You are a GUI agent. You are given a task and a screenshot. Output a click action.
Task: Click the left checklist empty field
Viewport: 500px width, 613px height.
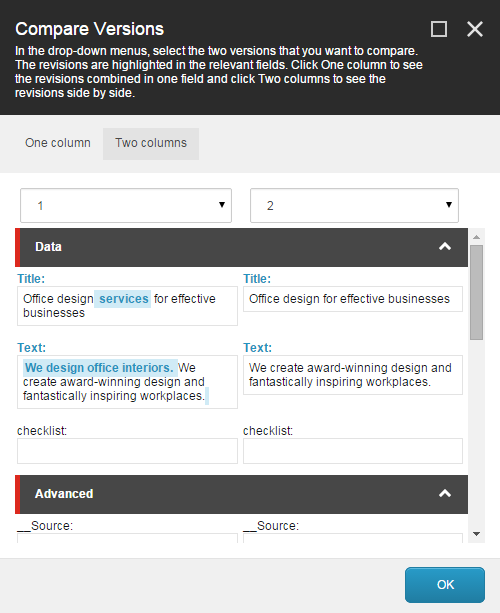127,451
